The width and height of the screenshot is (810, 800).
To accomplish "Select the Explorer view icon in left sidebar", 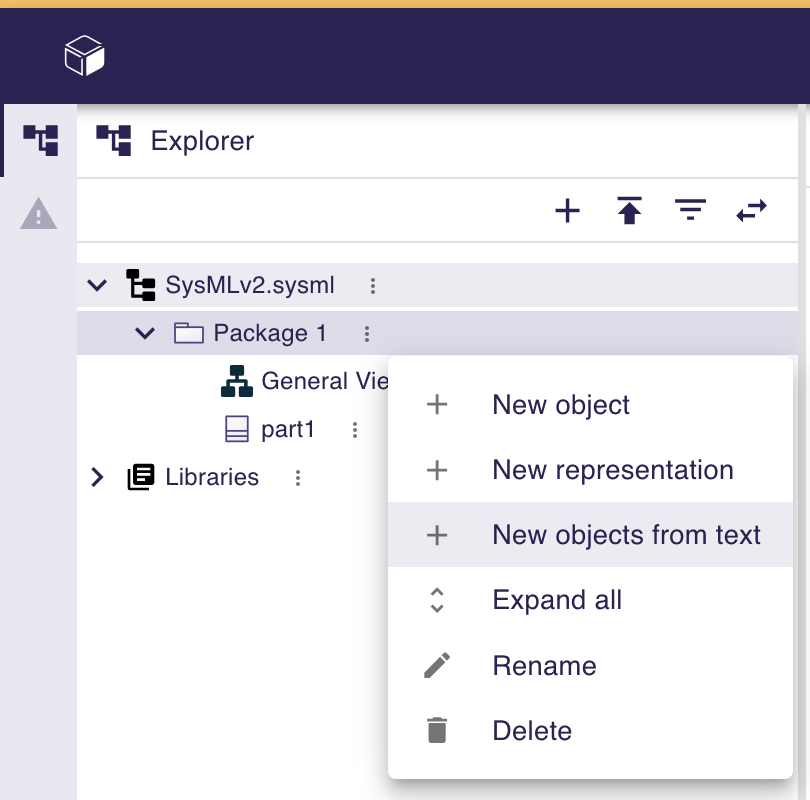I will (x=40, y=140).
